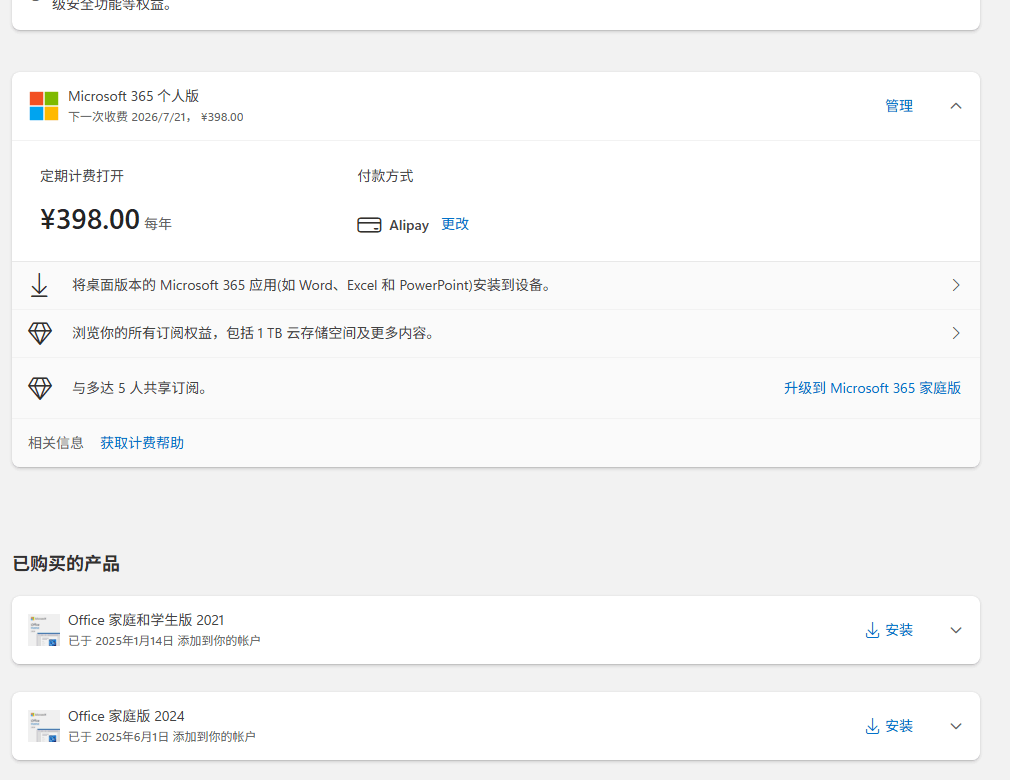Click 升级到 Microsoft 365 家庭版 link
Viewport: 1010px width, 780px height.
point(872,388)
